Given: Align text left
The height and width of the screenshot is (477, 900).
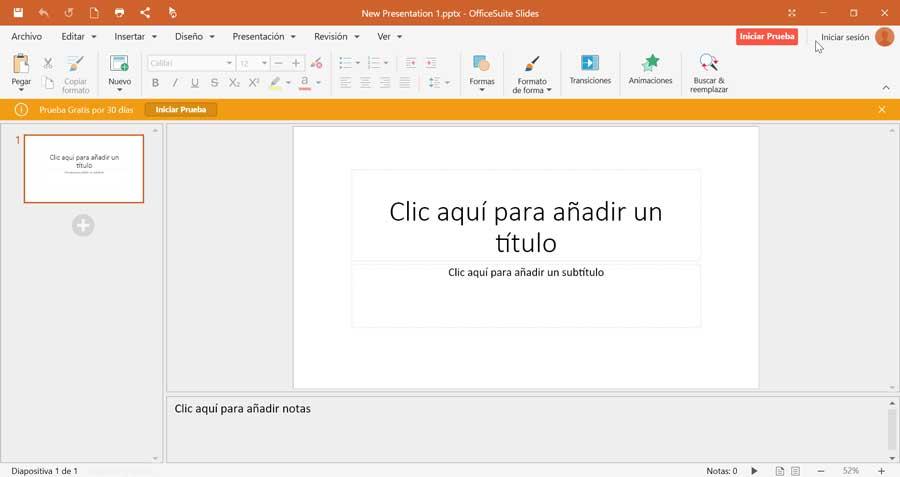Looking at the screenshot, I should coord(346,83).
